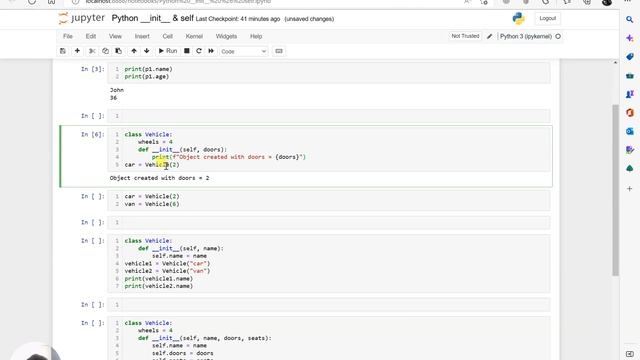Interrupt the kernel with stop icon

pos(187,51)
